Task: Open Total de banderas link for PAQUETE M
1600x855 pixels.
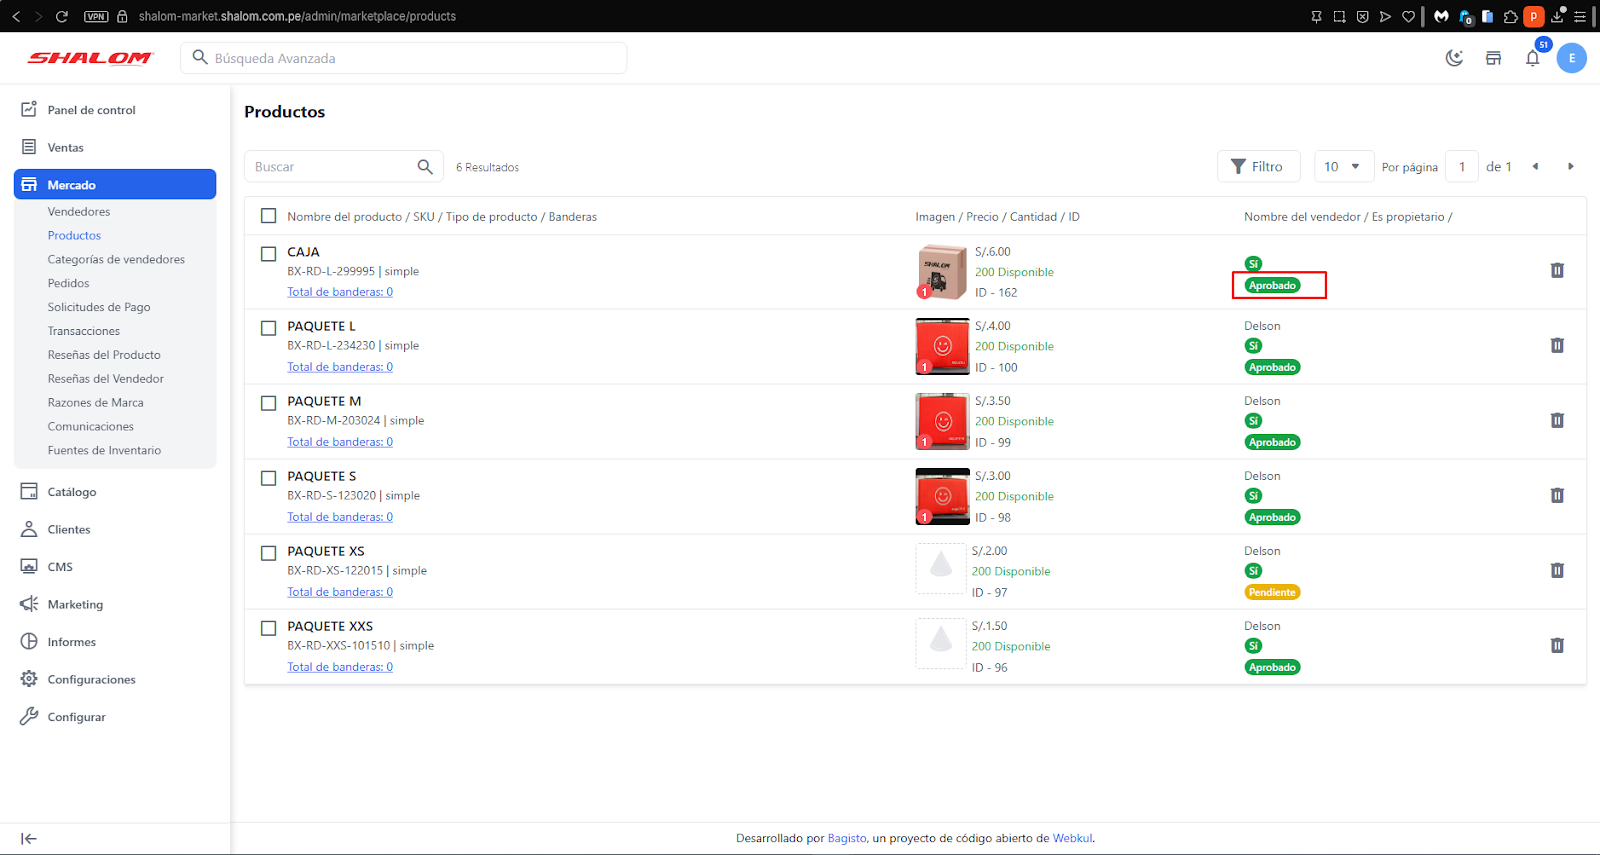Action: point(340,442)
